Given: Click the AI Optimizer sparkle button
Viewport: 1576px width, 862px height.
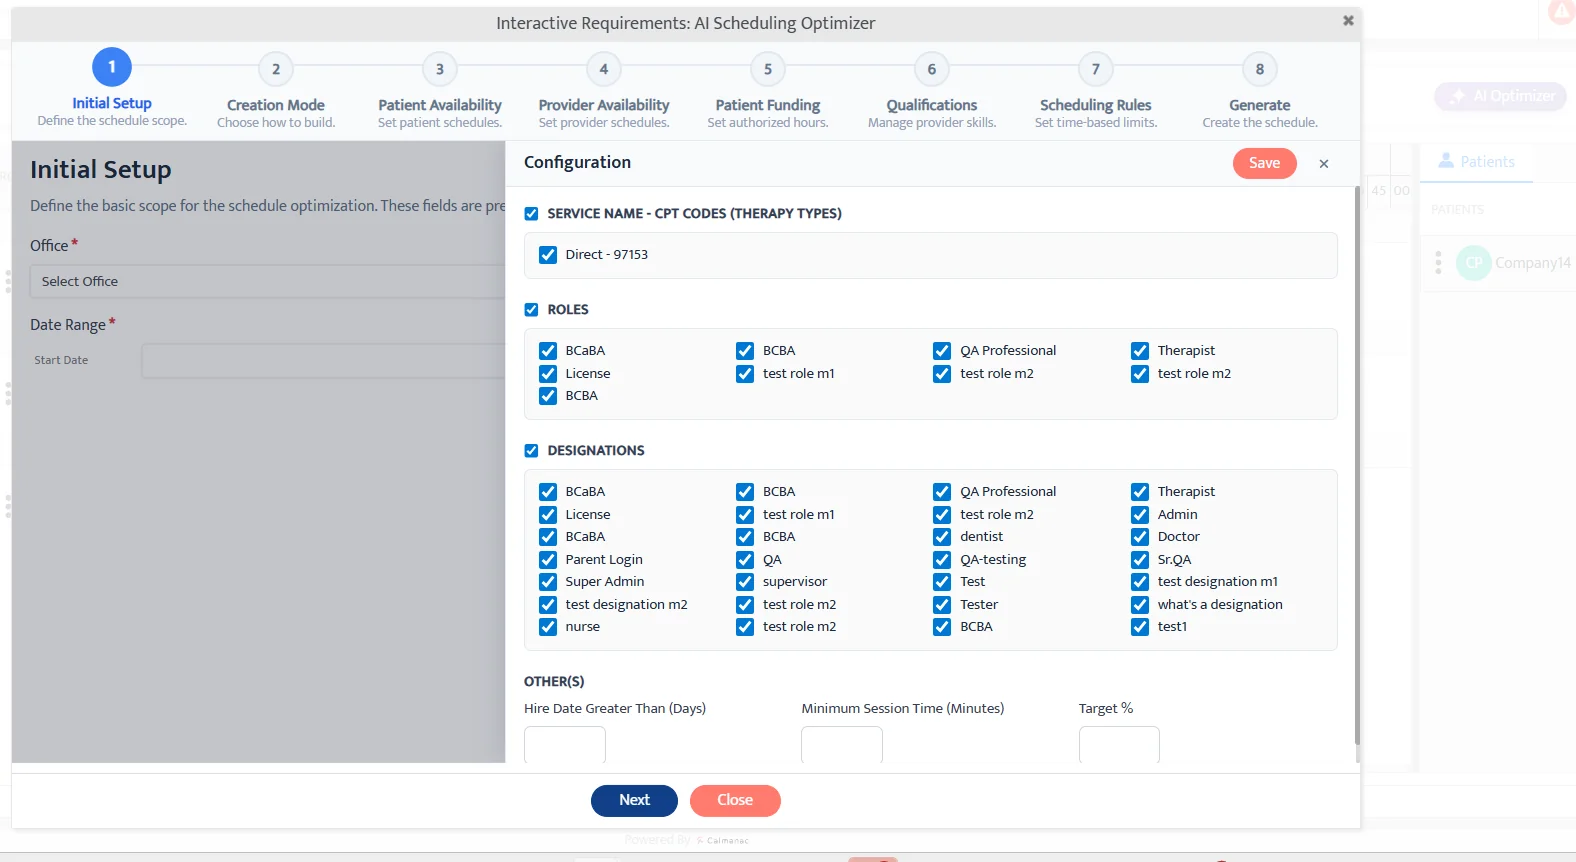Looking at the screenshot, I should click(x=1501, y=96).
